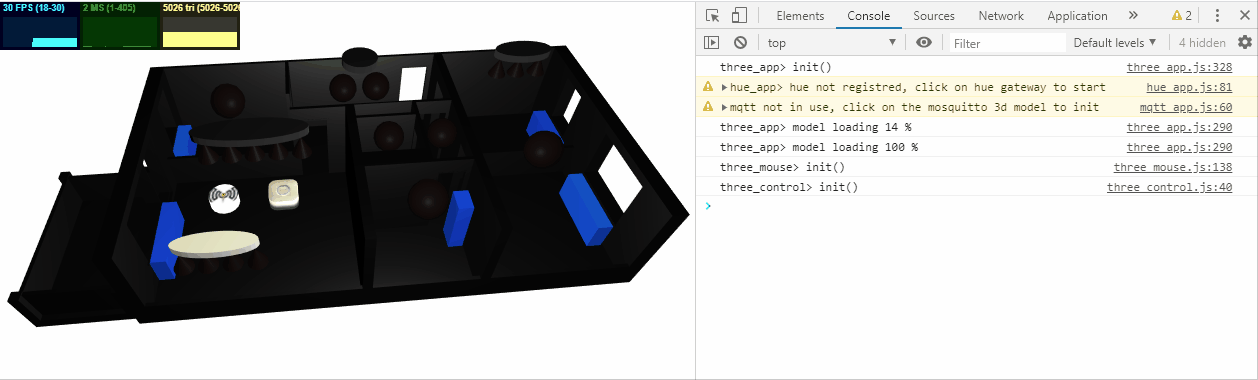Toggle the device toolbar icon

(x=739, y=16)
